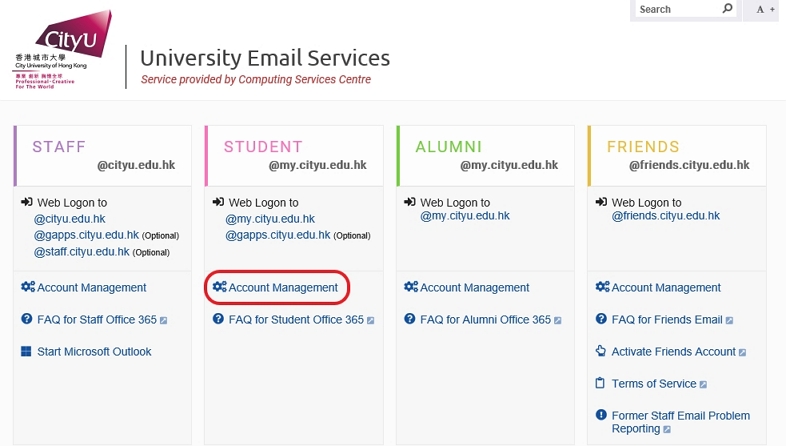Click the FAQ for Alumni question icon
This screenshot has height=446, width=786.
point(410,320)
